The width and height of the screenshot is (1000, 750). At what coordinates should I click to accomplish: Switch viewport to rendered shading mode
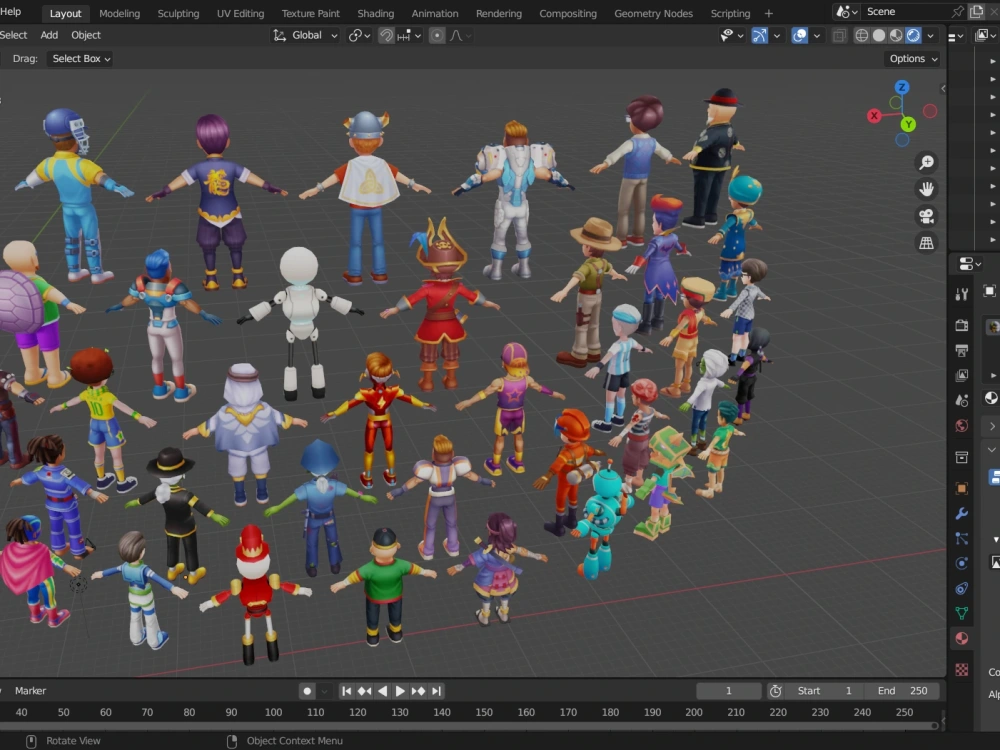point(912,35)
